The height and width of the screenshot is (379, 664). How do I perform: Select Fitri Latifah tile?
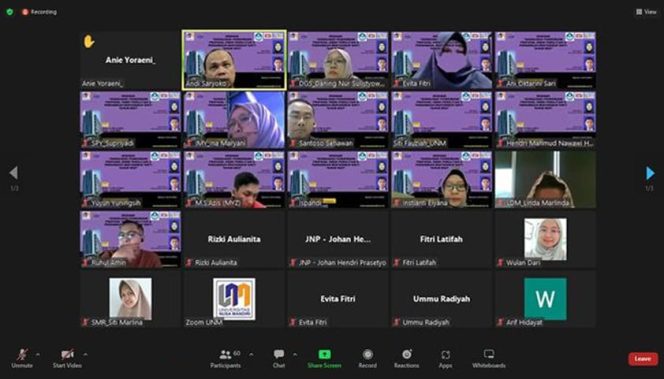point(442,239)
